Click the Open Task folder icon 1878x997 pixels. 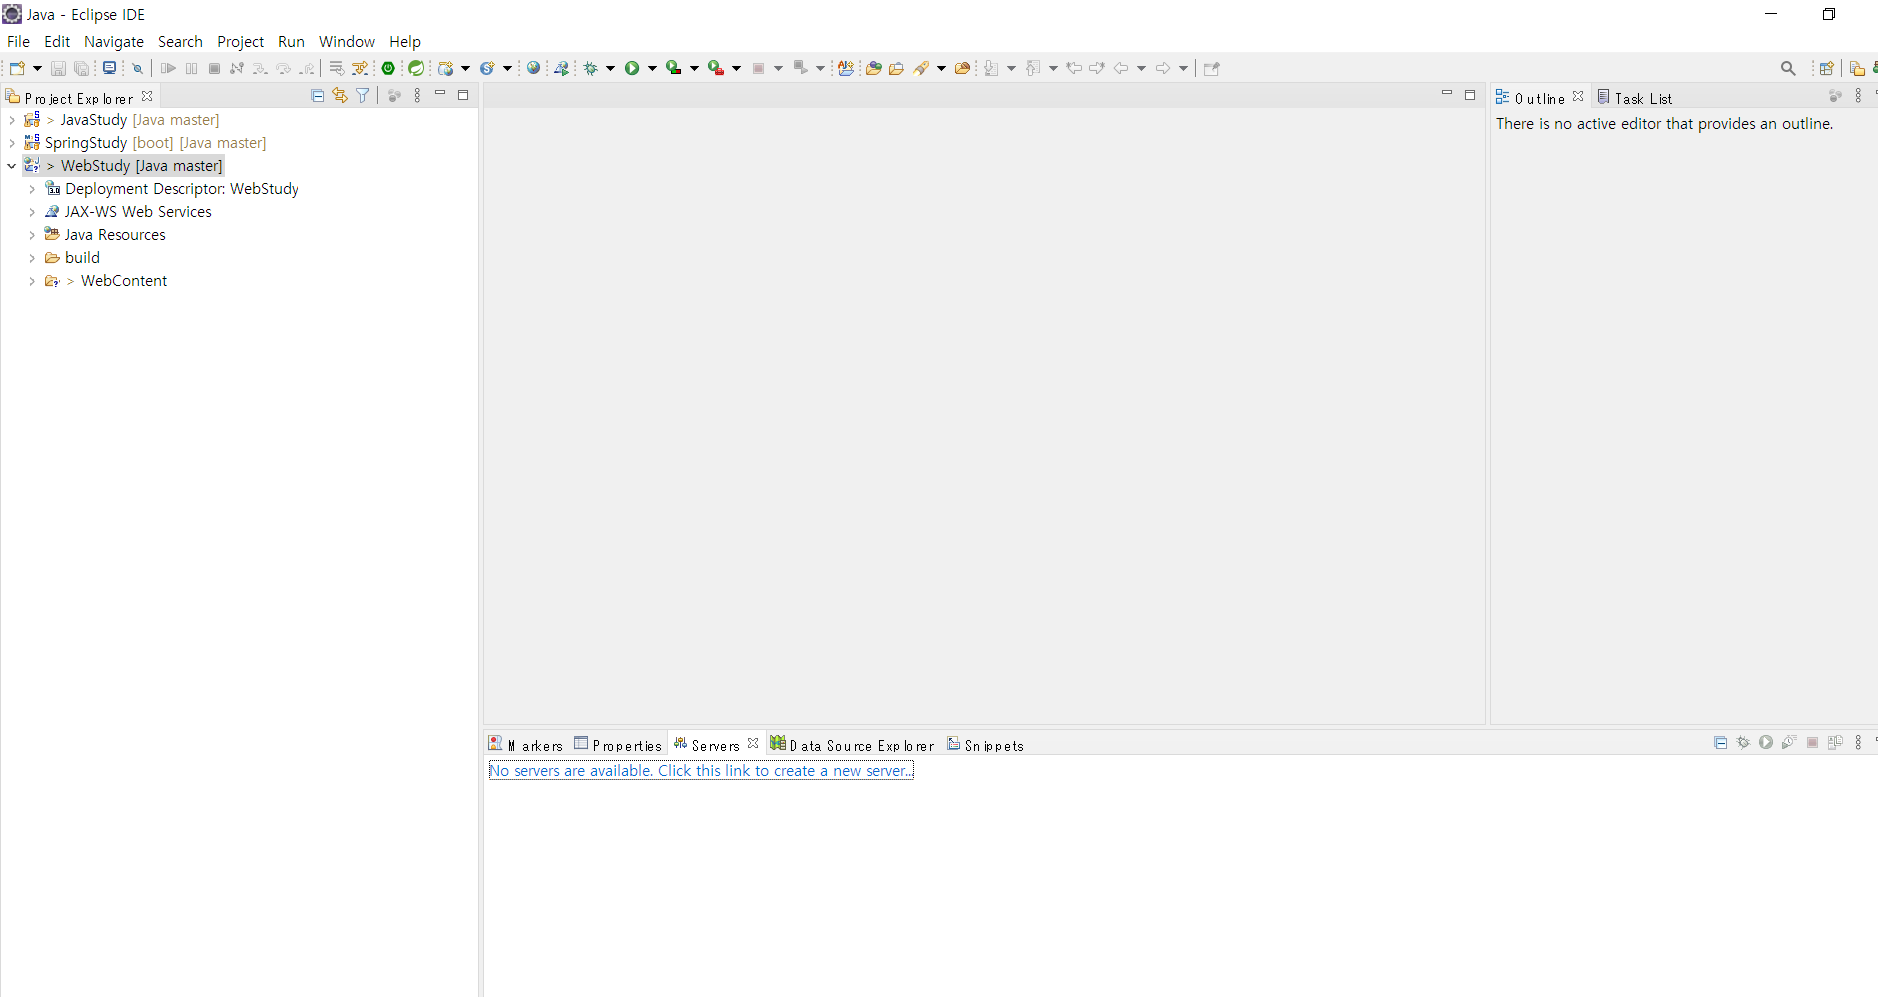pyautogui.click(x=896, y=68)
